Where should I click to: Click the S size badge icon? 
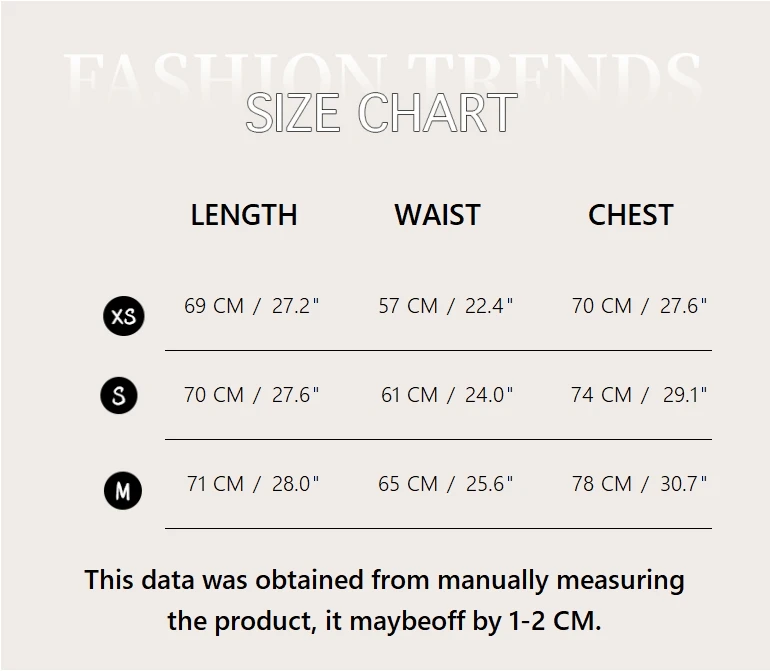pyautogui.click(x=119, y=396)
